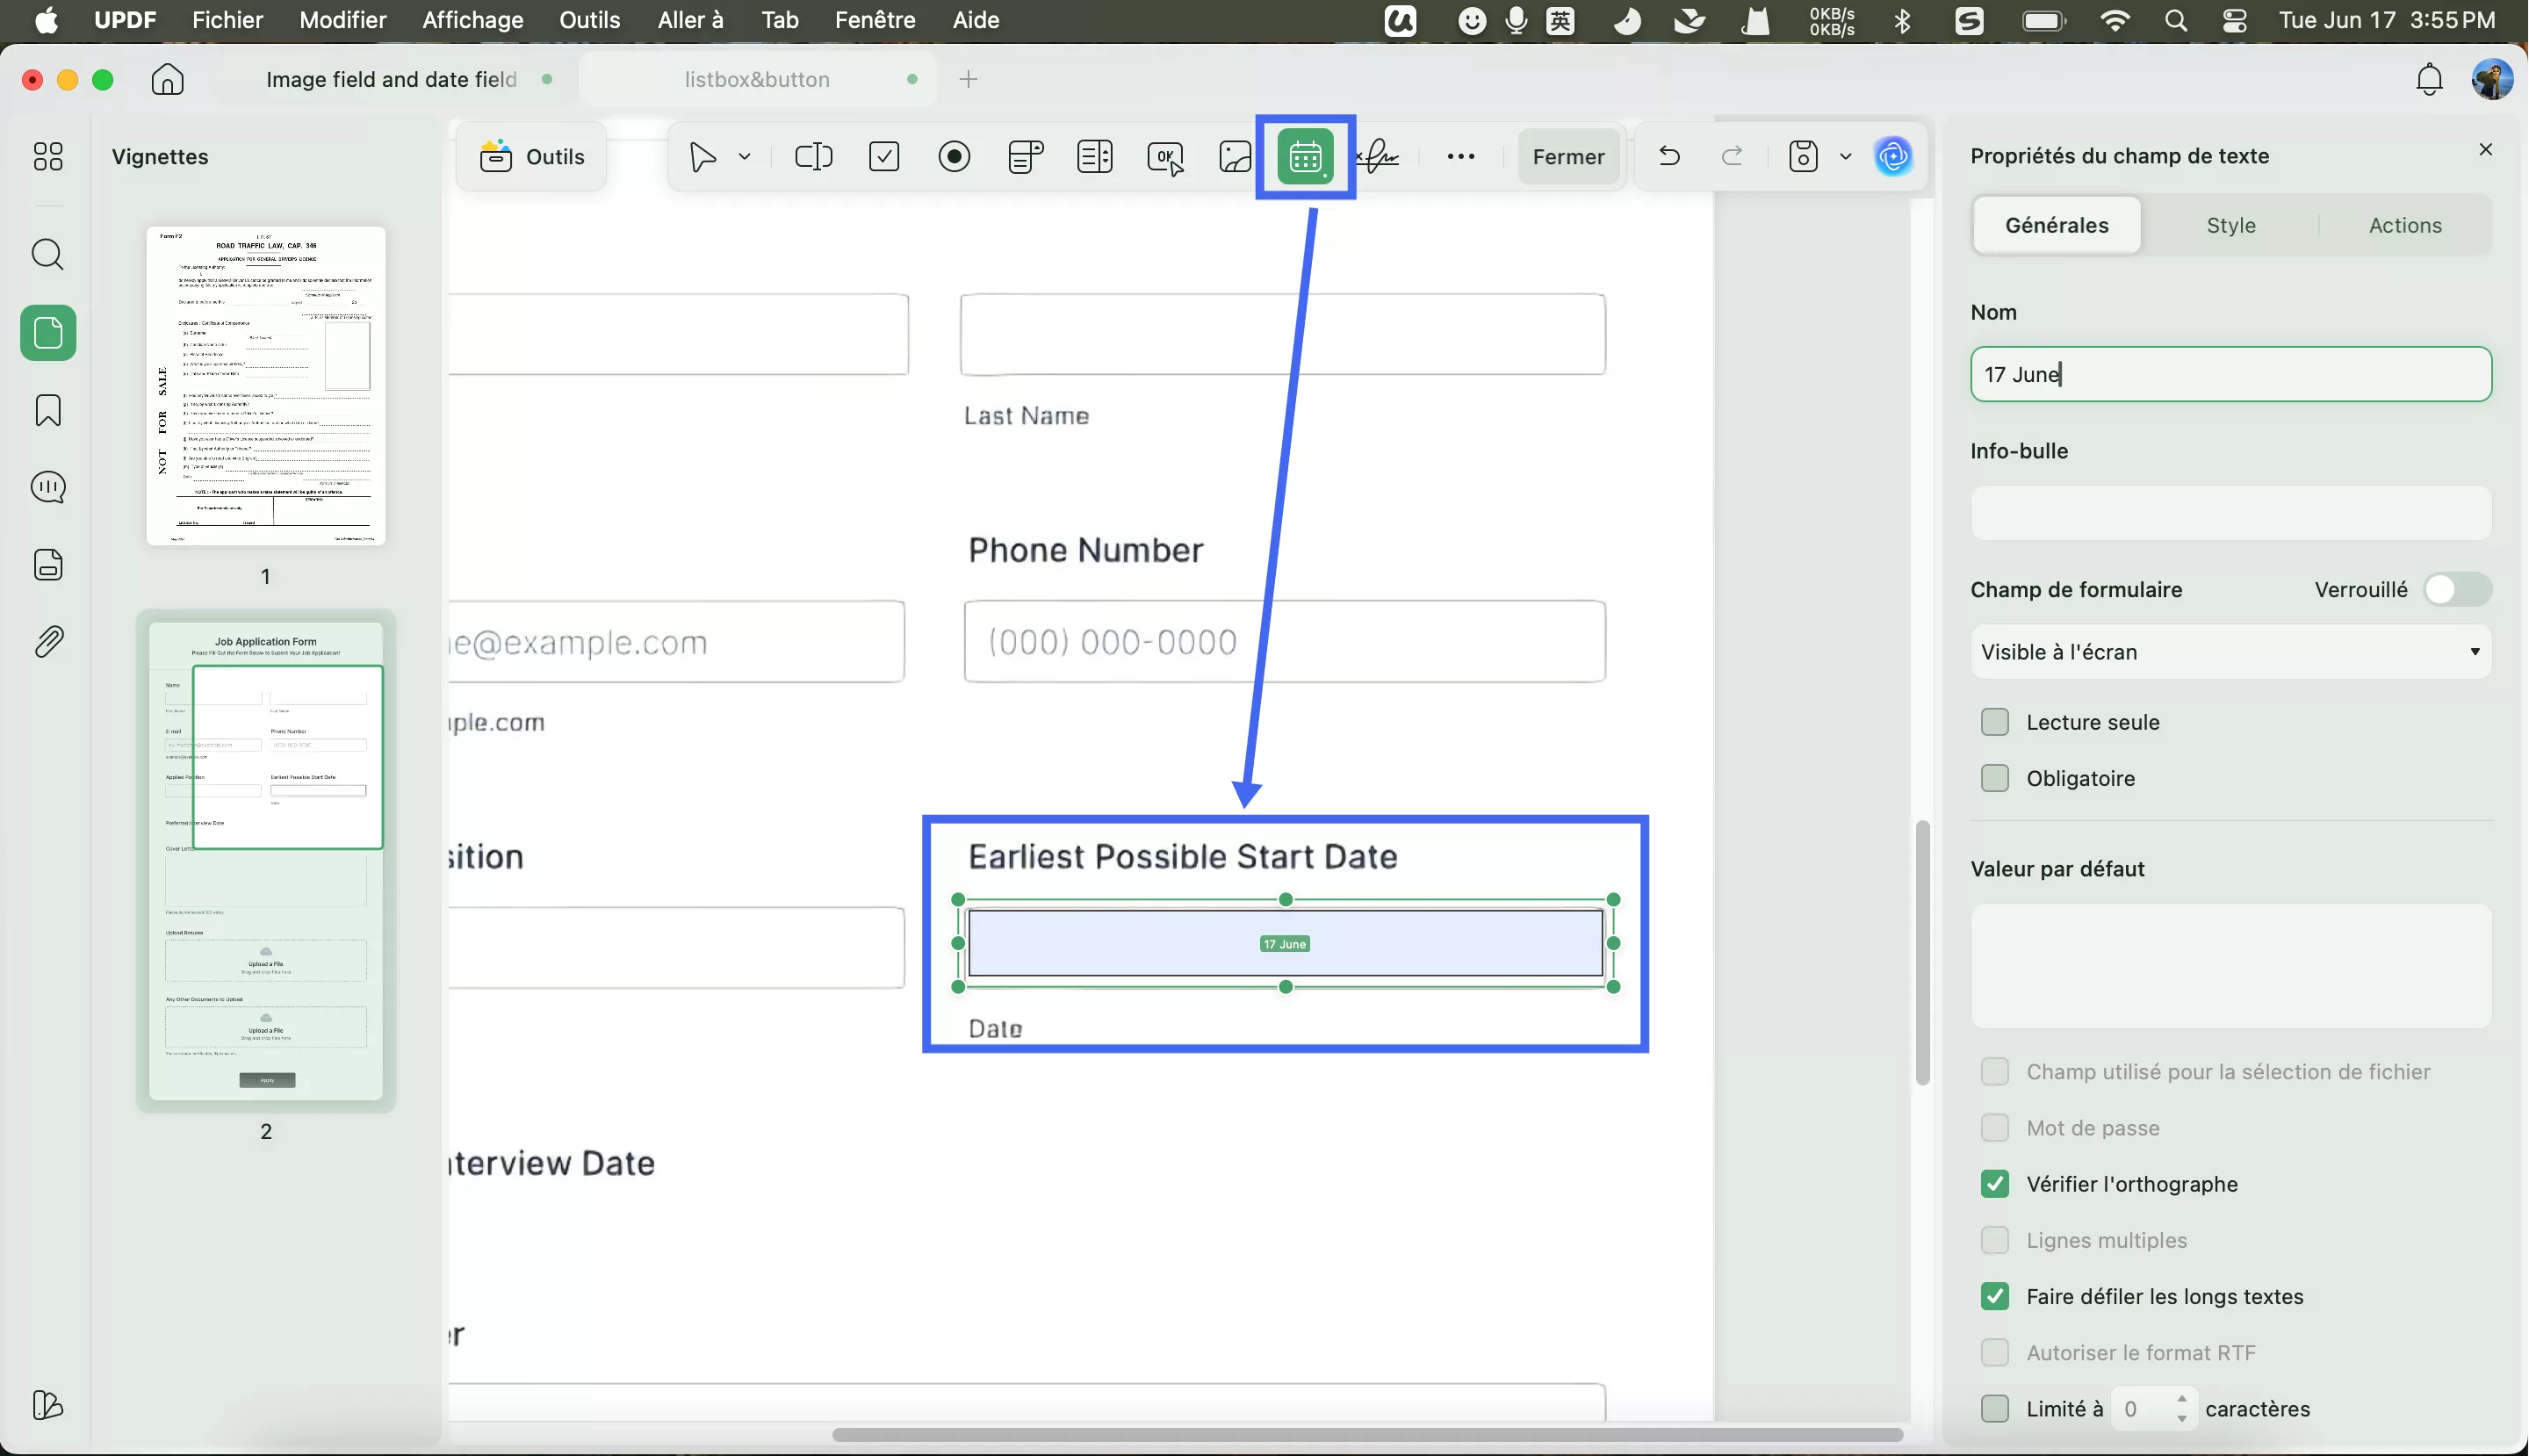The height and width of the screenshot is (1456, 2529).
Task: Close the text field properties panel
Action: (2485, 150)
